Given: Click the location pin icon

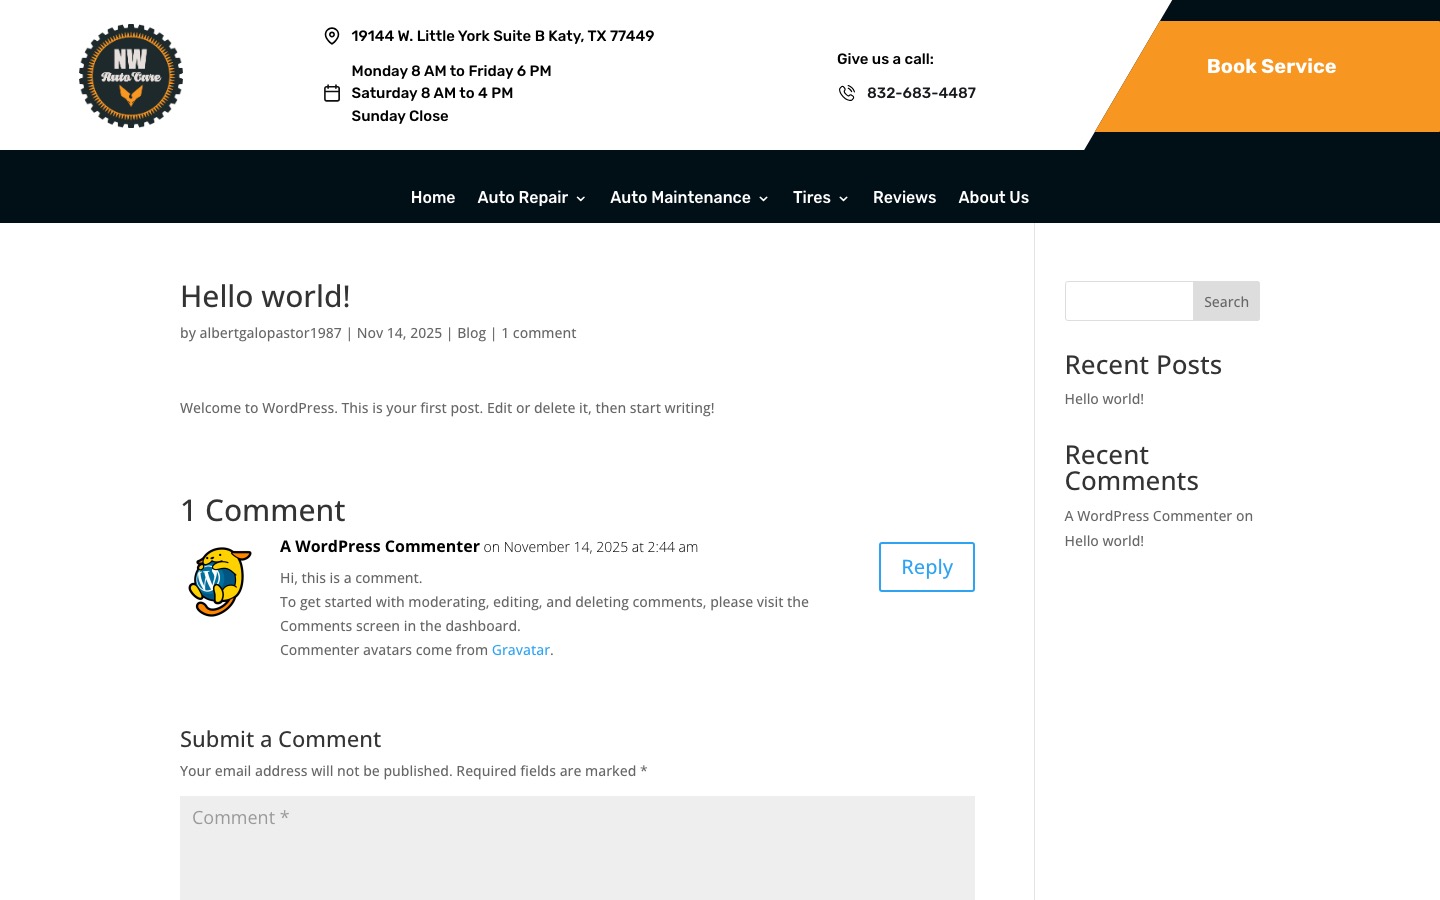Looking at the screenshot, I should point(332,36).
